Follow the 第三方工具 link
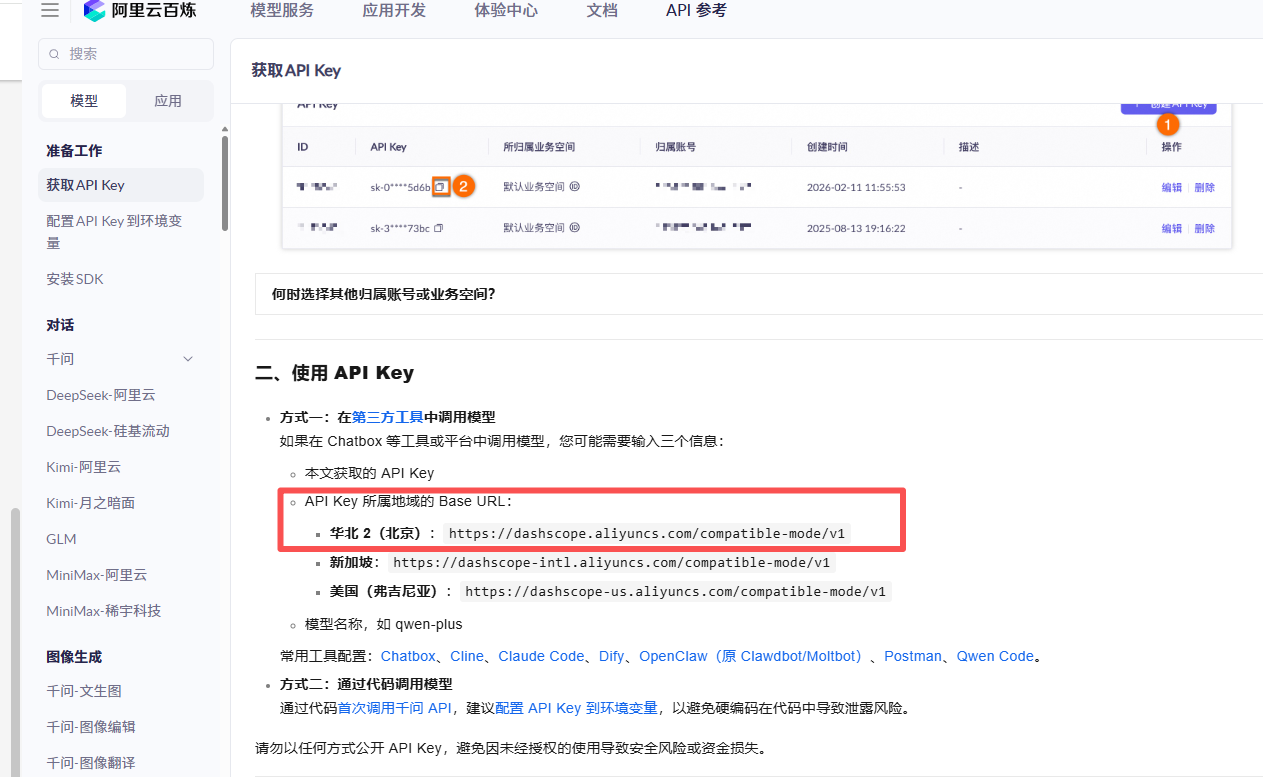Image resolution: width=1263 pixels, height=777 pixels. 388,417
